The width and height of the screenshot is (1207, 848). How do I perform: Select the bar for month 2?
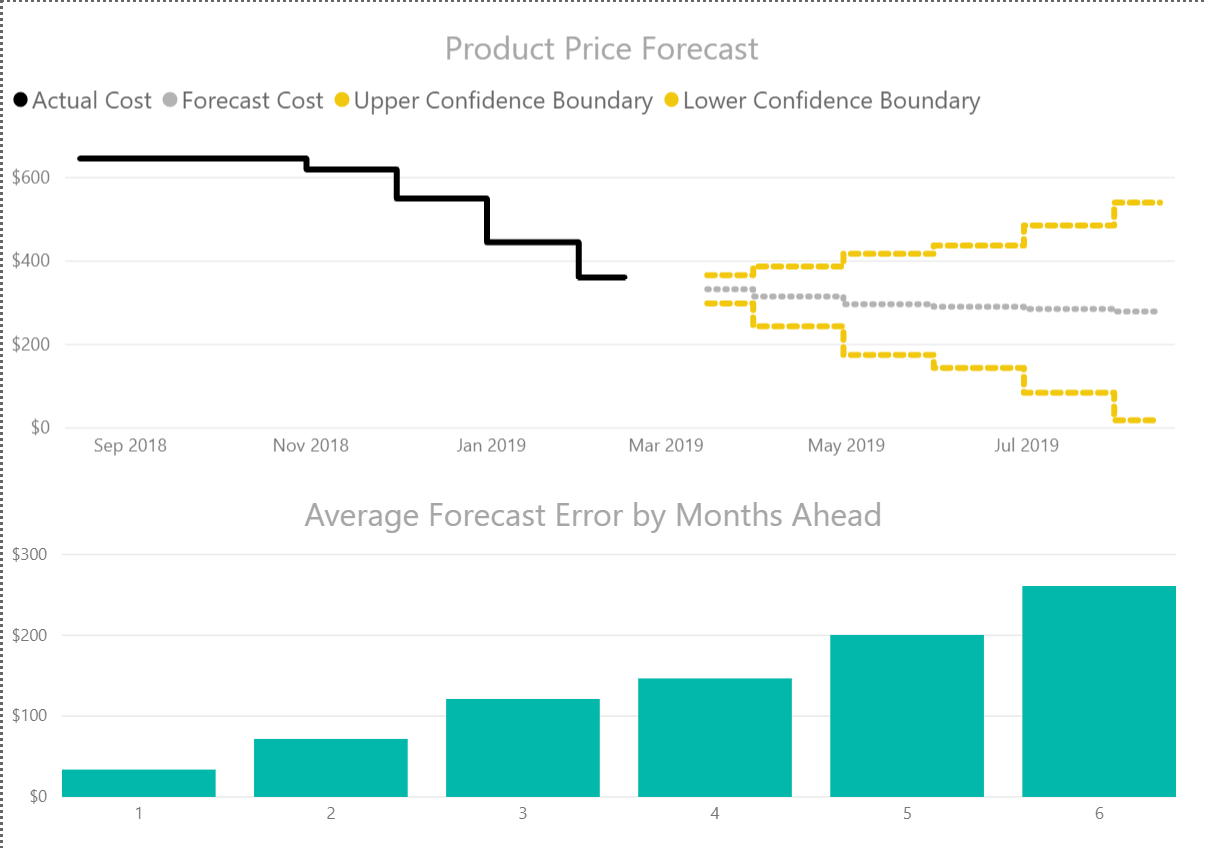tap(331, 768)
